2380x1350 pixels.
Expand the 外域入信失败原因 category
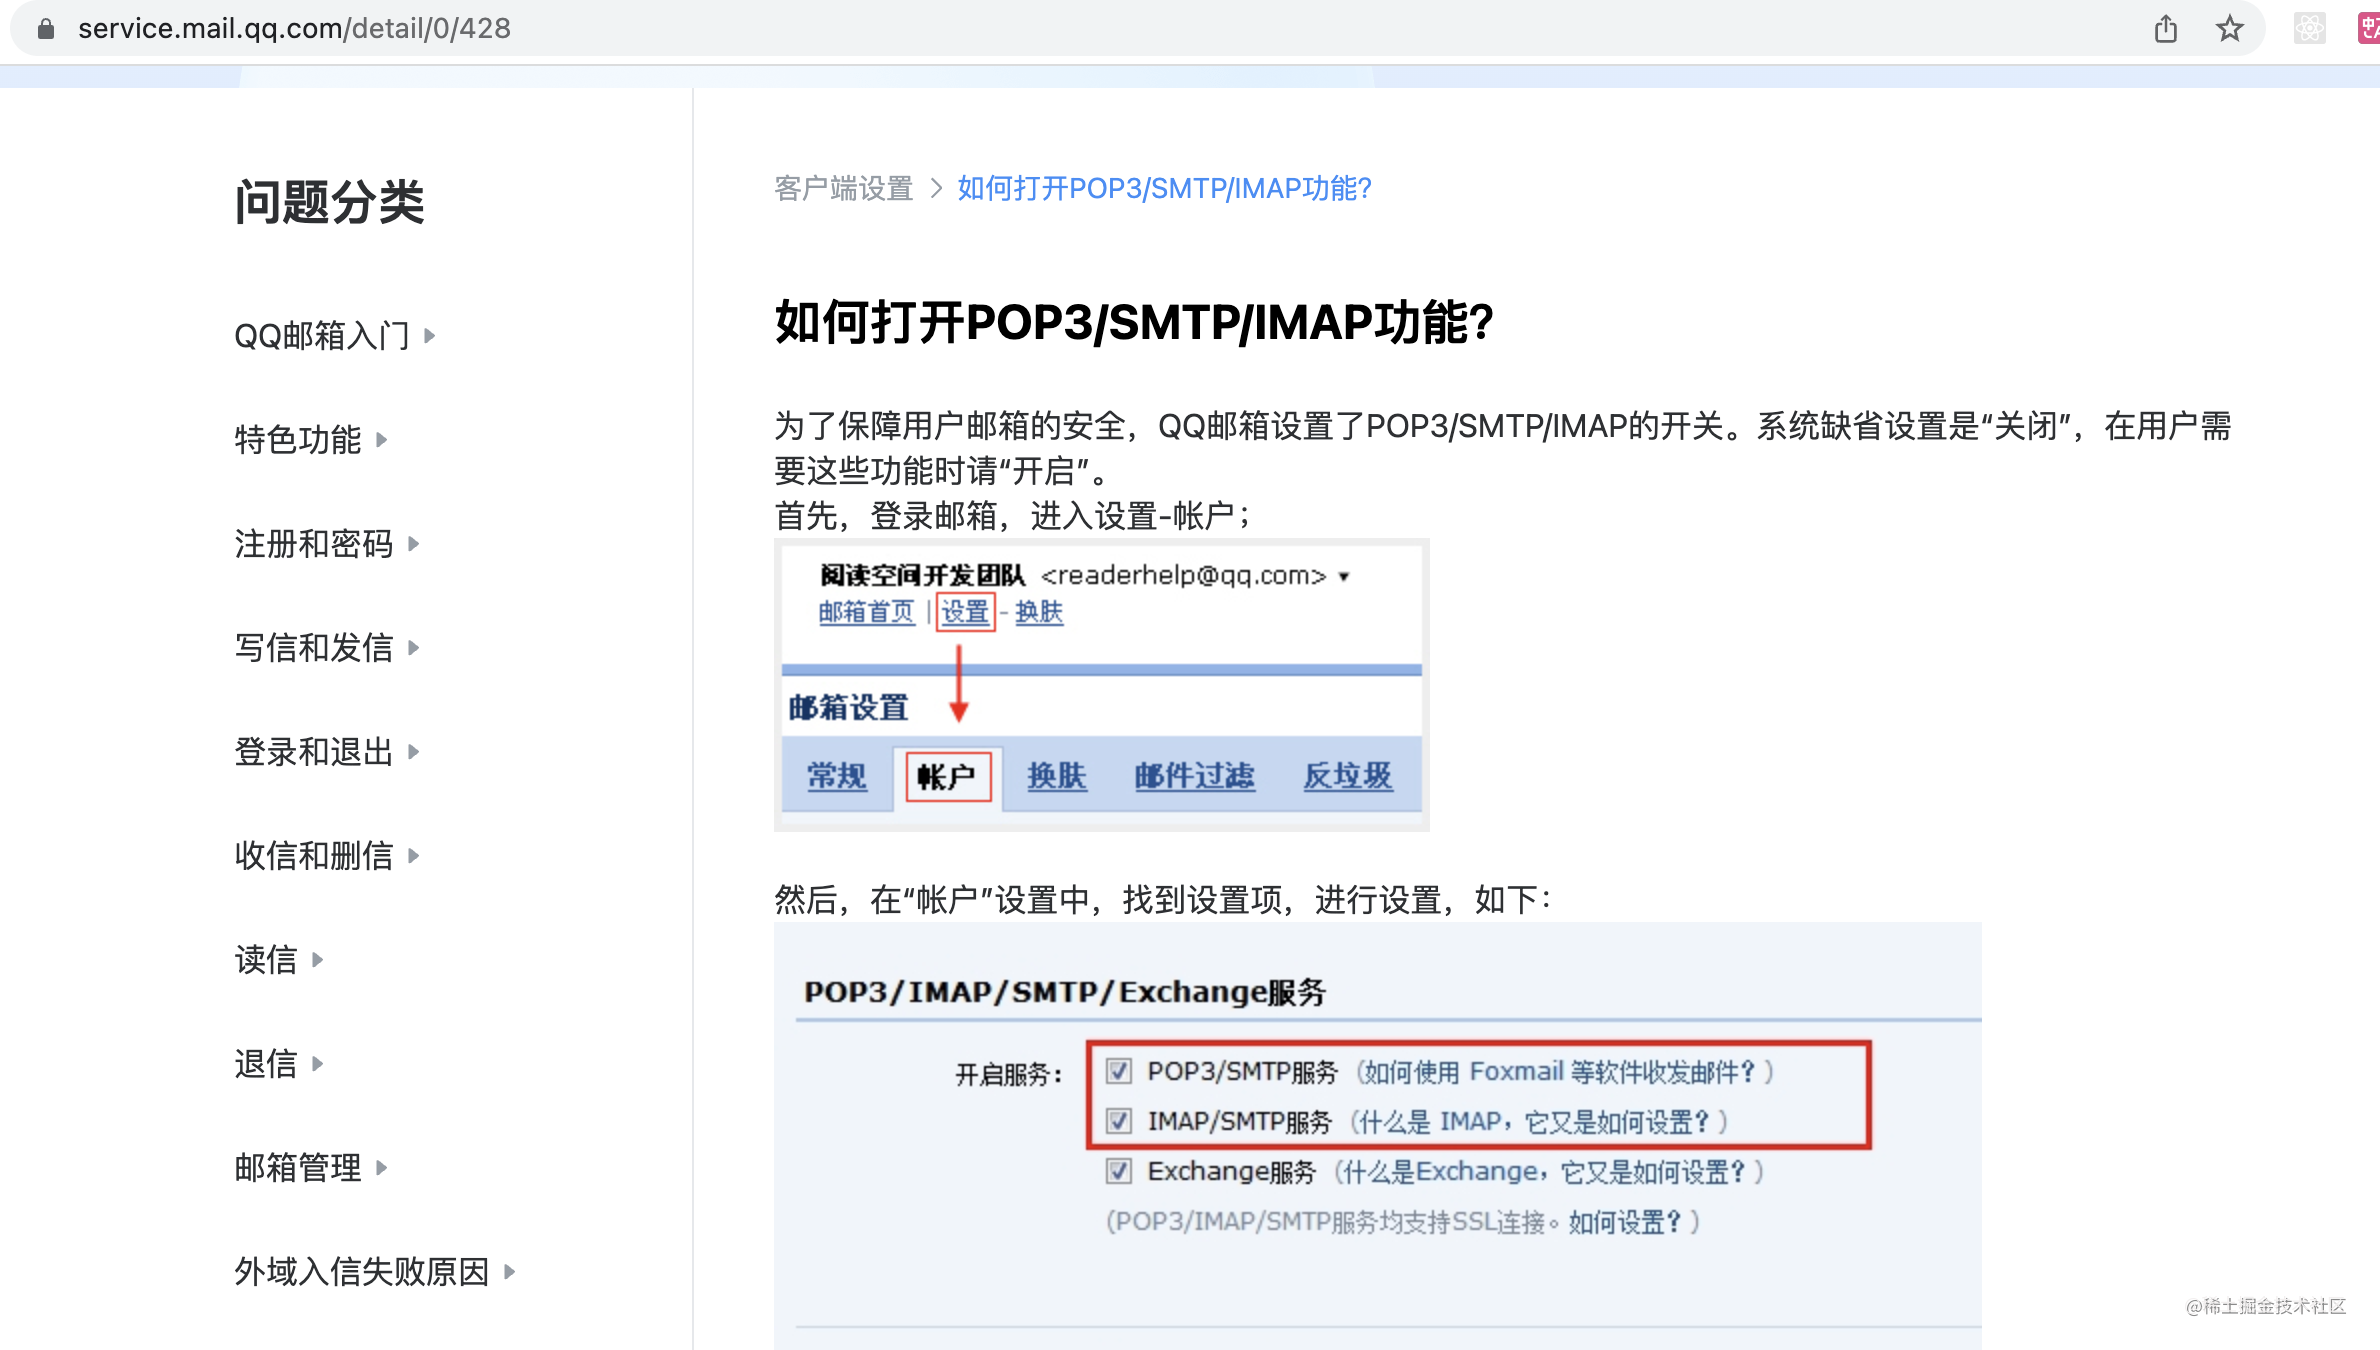(374, 1272)
